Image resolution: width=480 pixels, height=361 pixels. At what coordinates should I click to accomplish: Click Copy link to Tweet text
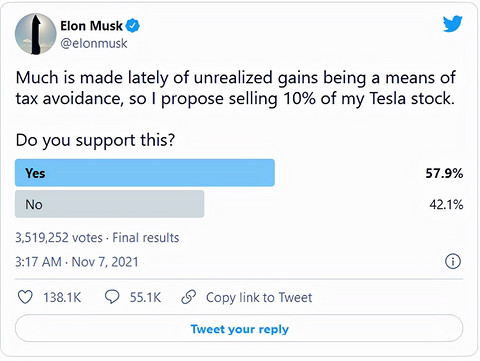pyautogui.click(x=259, y=297)
